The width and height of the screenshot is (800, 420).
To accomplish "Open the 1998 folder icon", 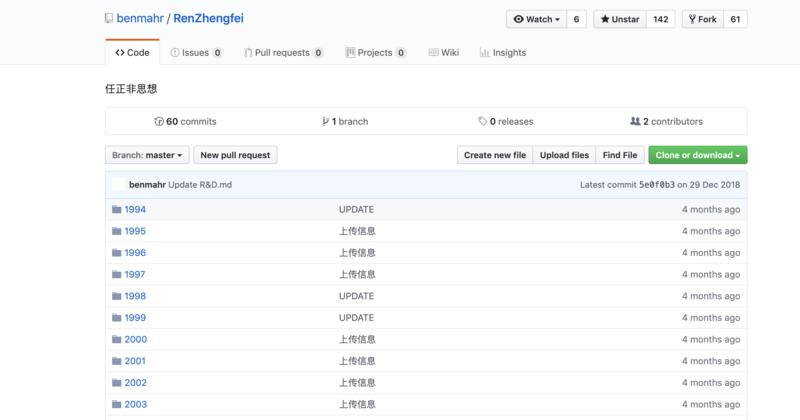I will pos(117,296).
